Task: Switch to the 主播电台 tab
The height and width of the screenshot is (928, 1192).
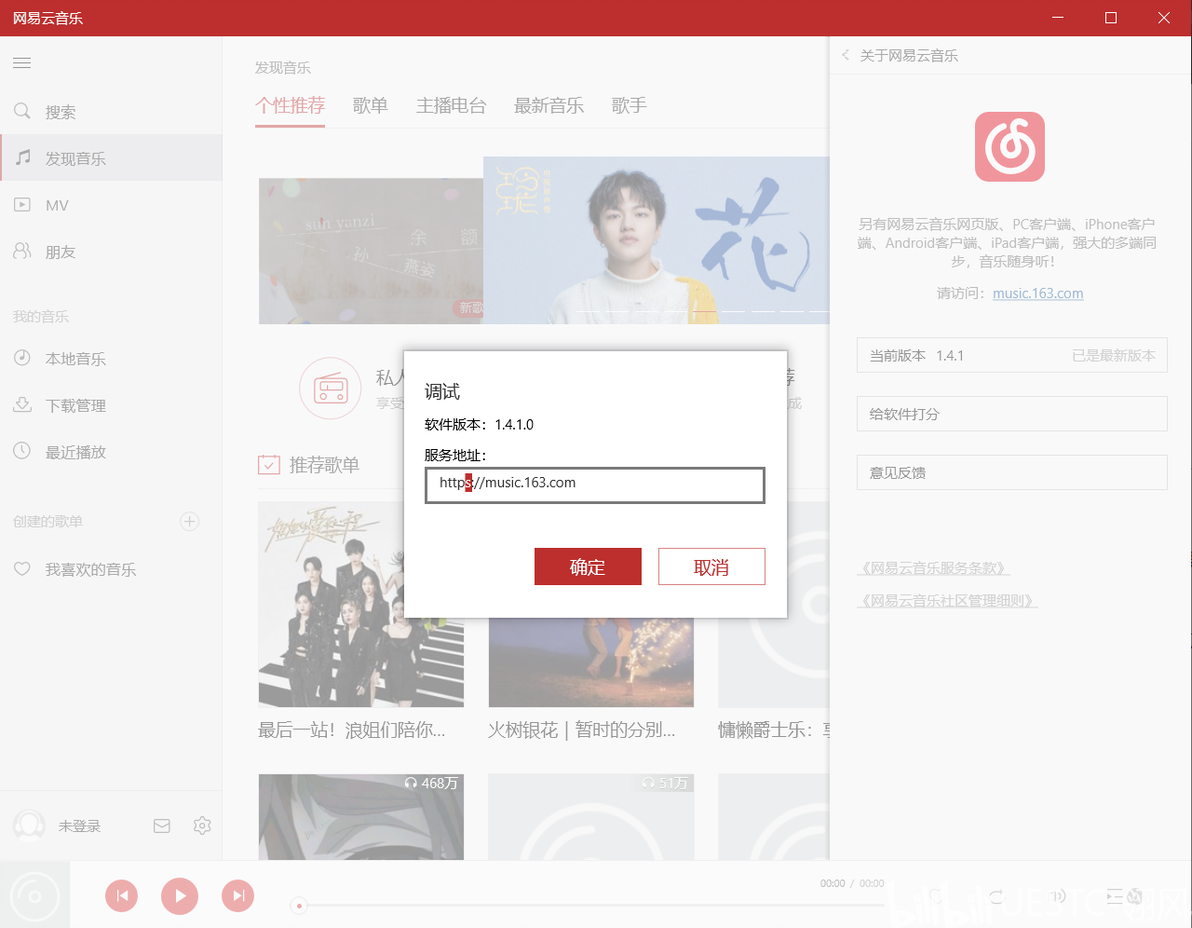Action: click(x=451, y=106)
